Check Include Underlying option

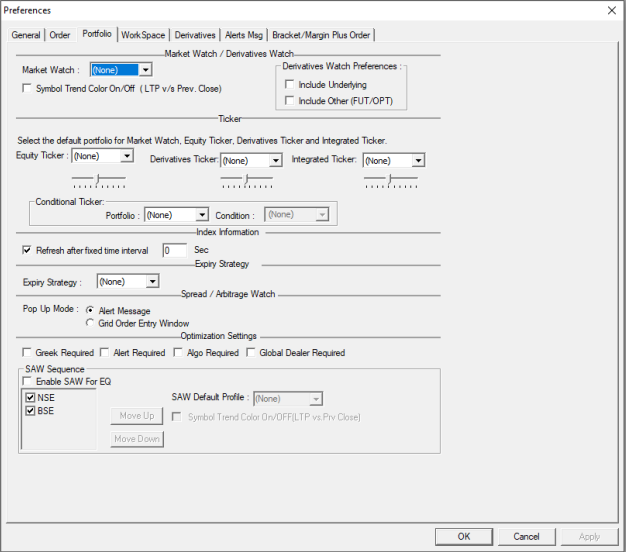point(290,85)
